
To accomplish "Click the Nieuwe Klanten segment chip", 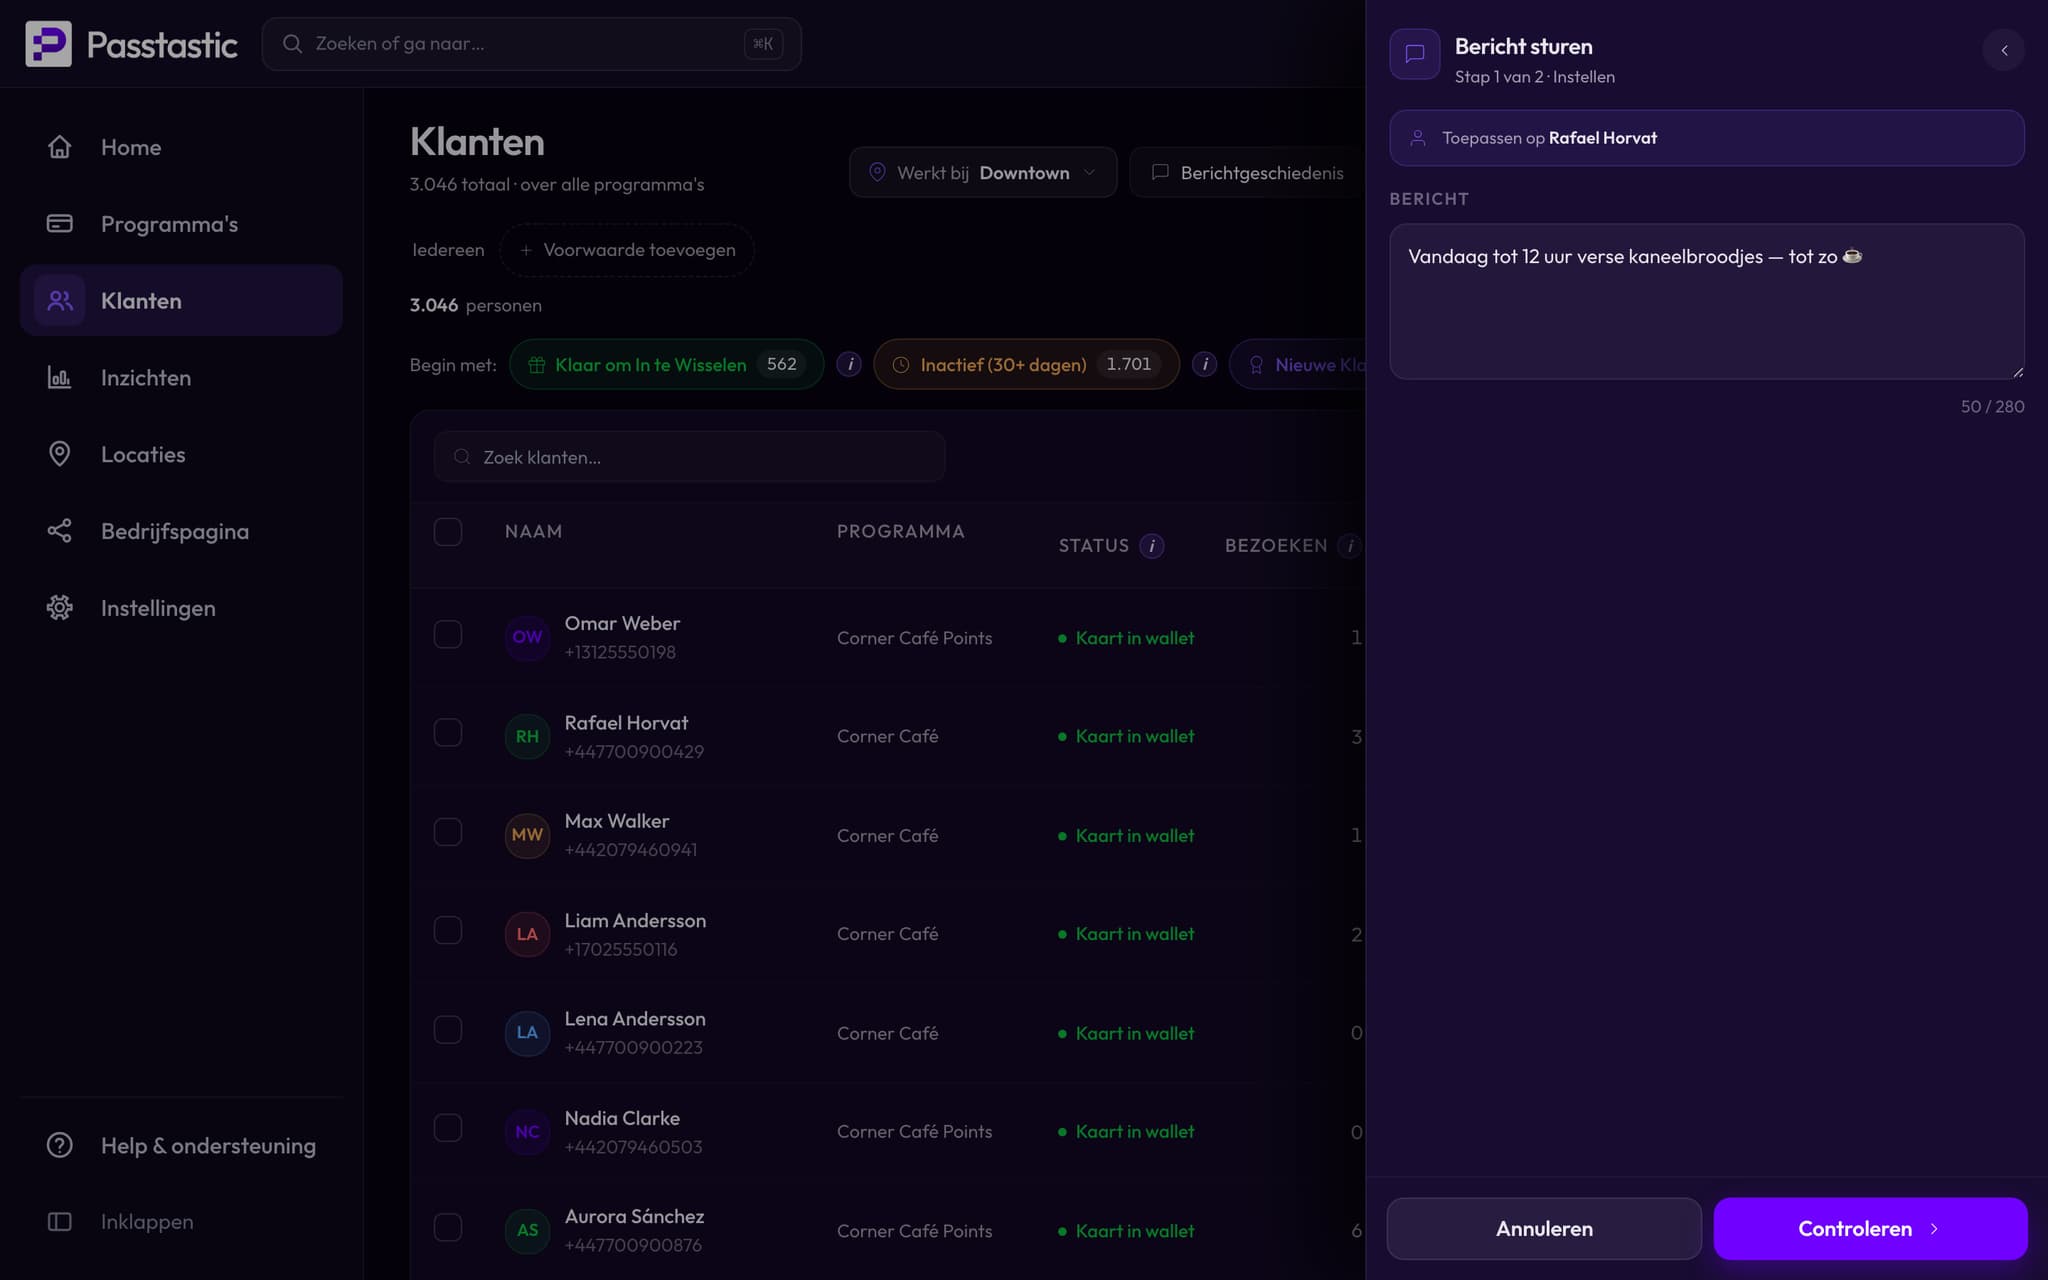I will tap(1298, 364).
